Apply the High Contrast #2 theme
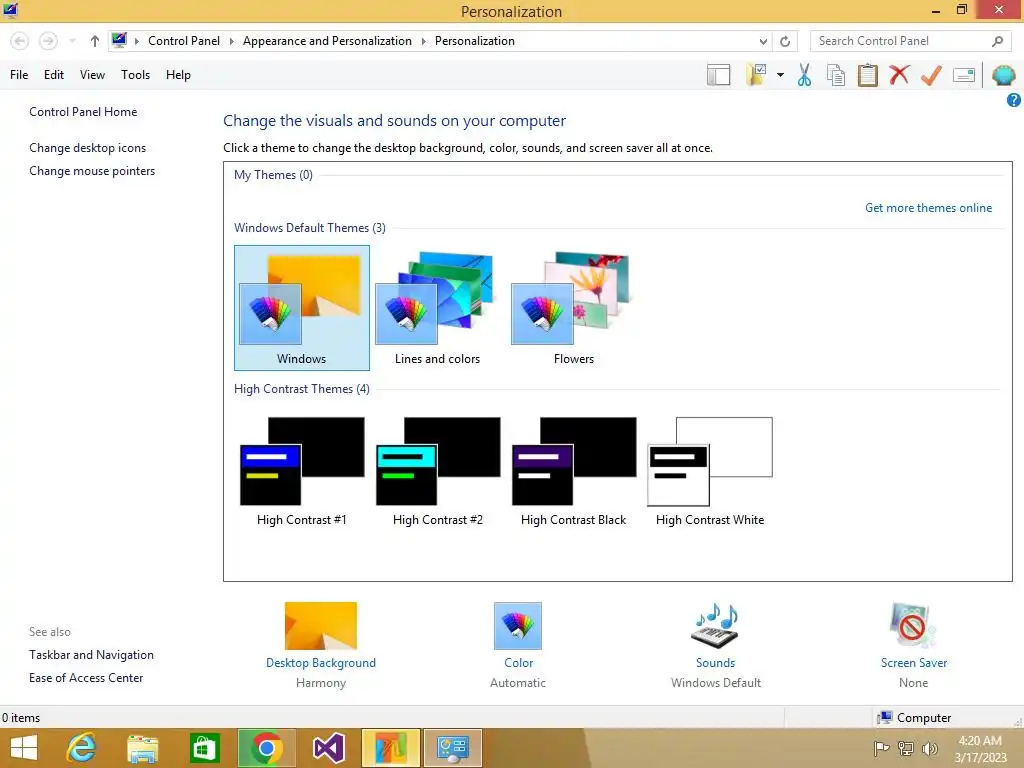1024x768 pixels. pyautogui.click(x=438, y=472)
